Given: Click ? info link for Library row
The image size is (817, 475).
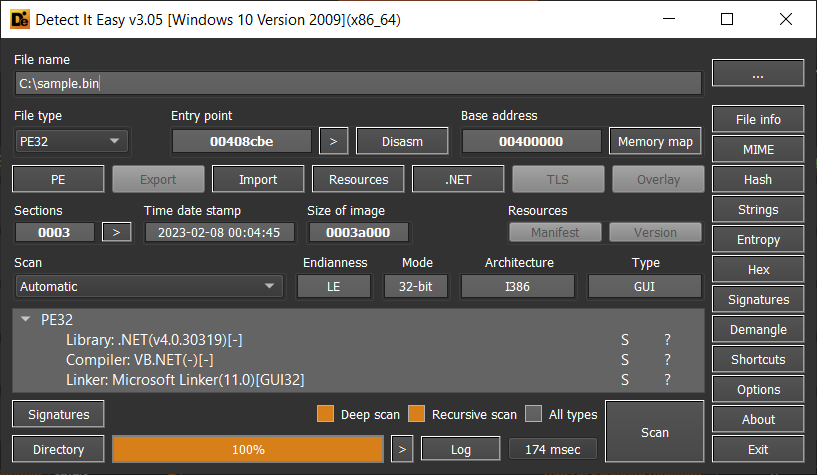Looking at the screenshot, I should (667, 340).
